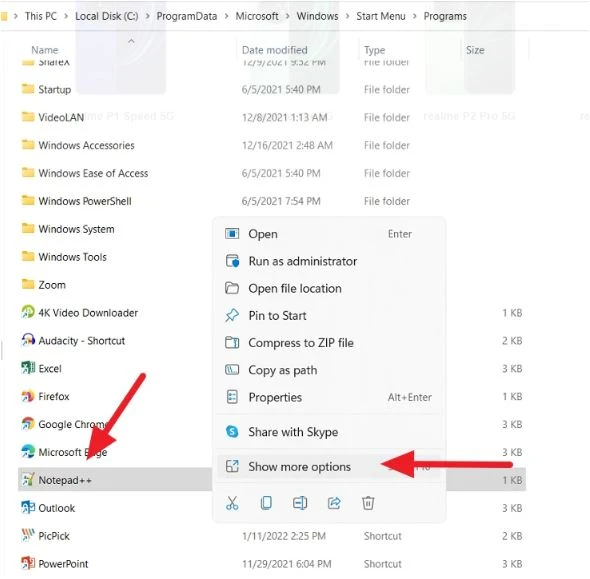
Task: Click the PowerPoint shortcut icon
Action: [28, 563]
